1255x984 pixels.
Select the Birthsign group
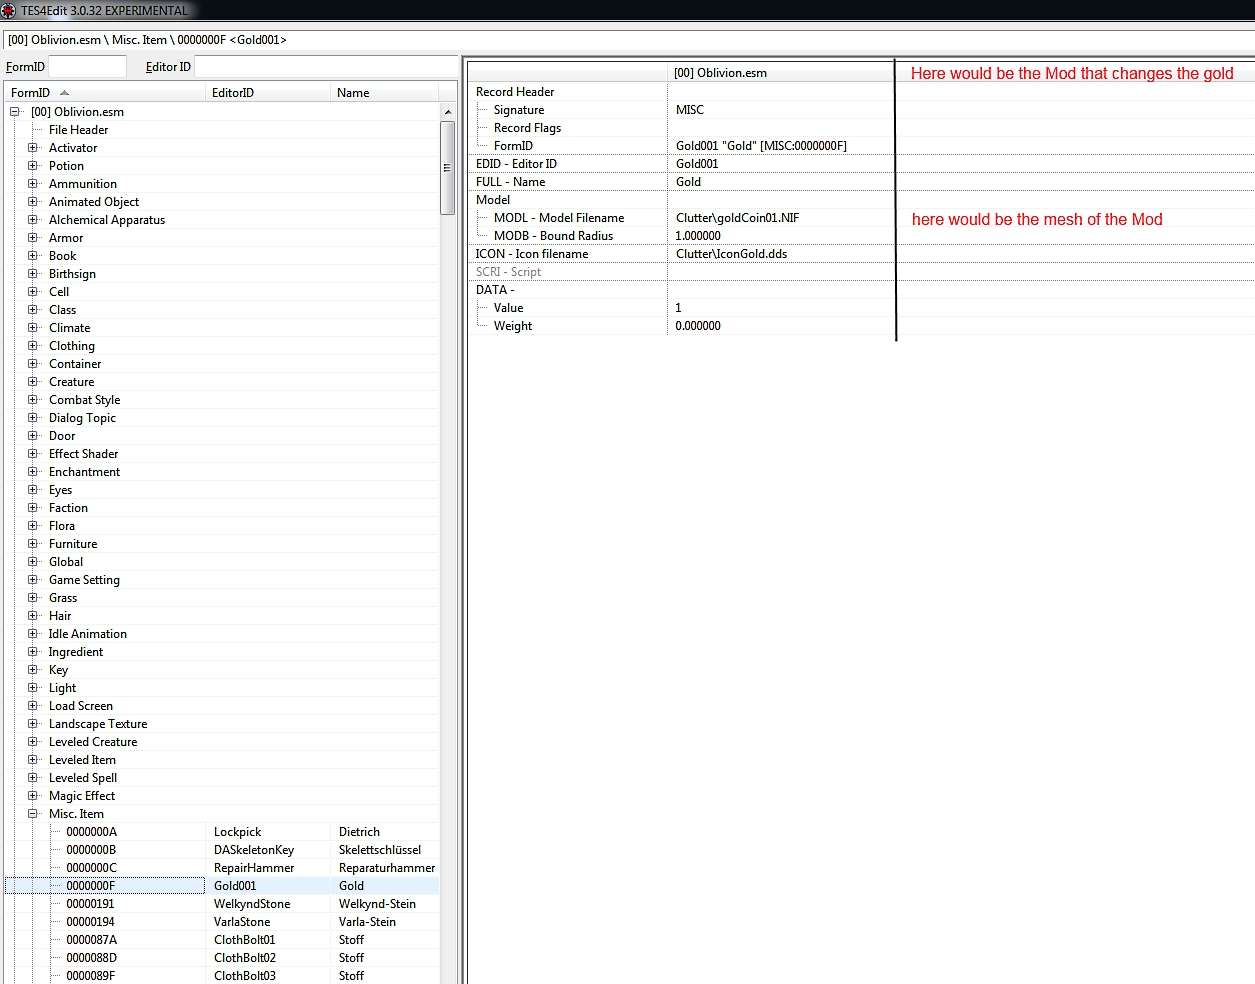(72, 274)
